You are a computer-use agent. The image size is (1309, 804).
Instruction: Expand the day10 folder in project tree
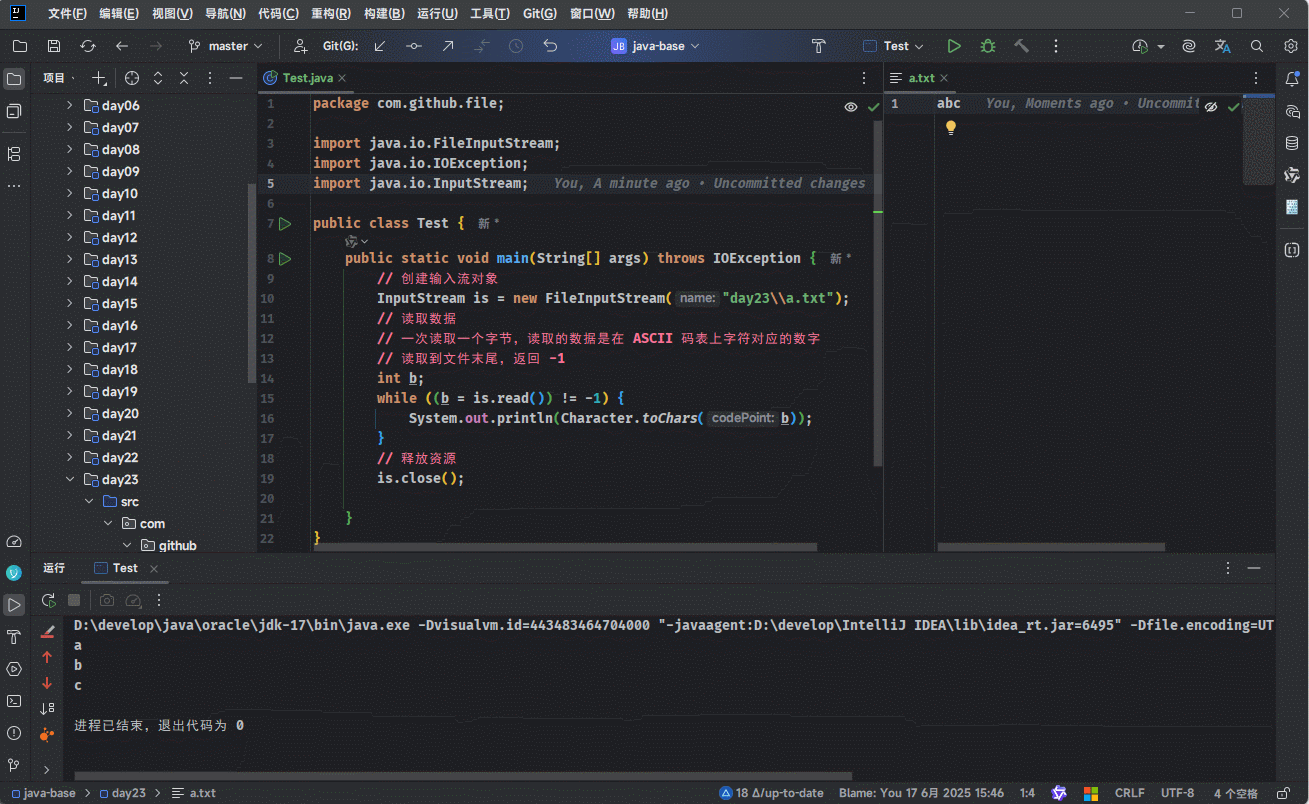(69, 194)
